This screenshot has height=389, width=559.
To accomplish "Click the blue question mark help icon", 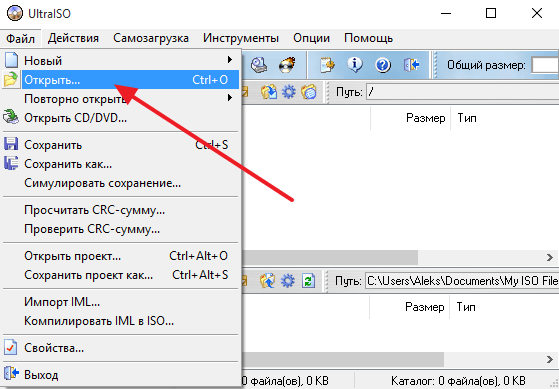I will click(x=383, y=65).
